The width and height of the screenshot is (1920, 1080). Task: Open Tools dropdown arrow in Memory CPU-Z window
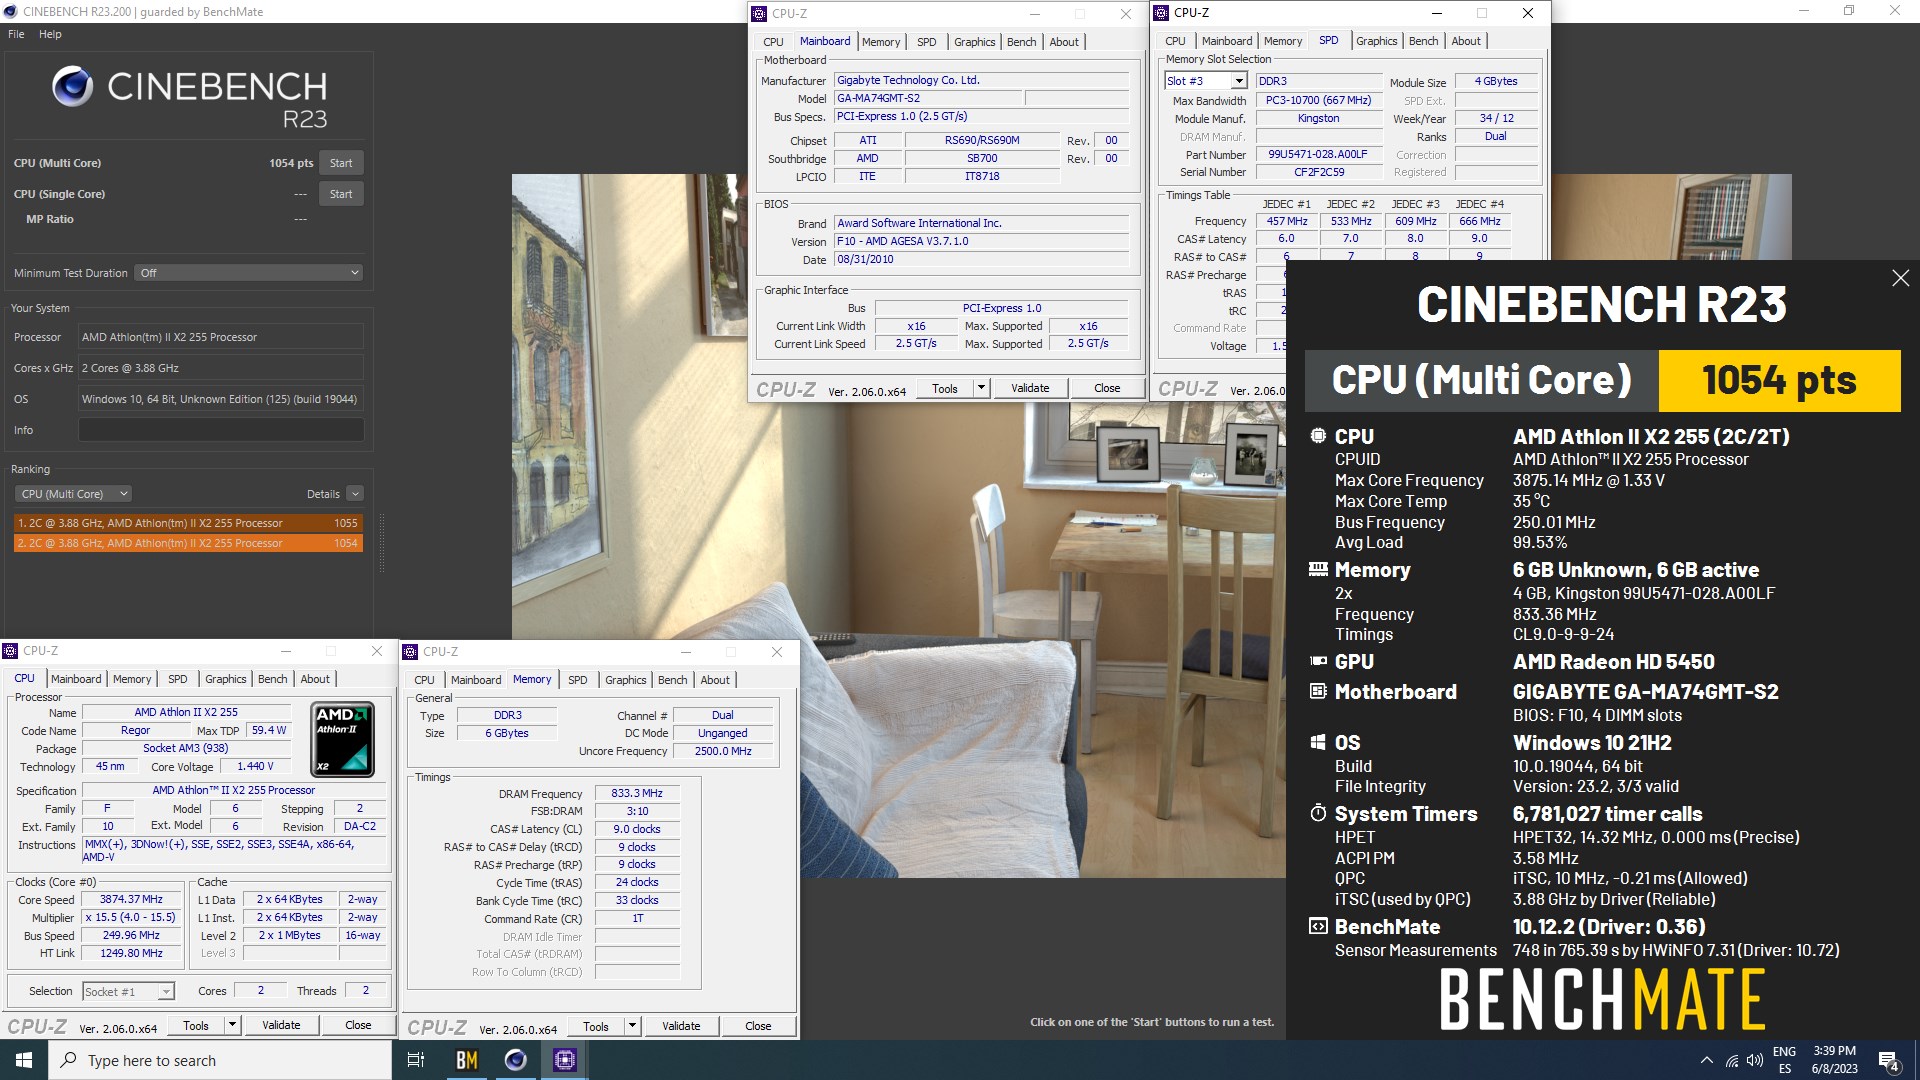(x=632, y=1026)
